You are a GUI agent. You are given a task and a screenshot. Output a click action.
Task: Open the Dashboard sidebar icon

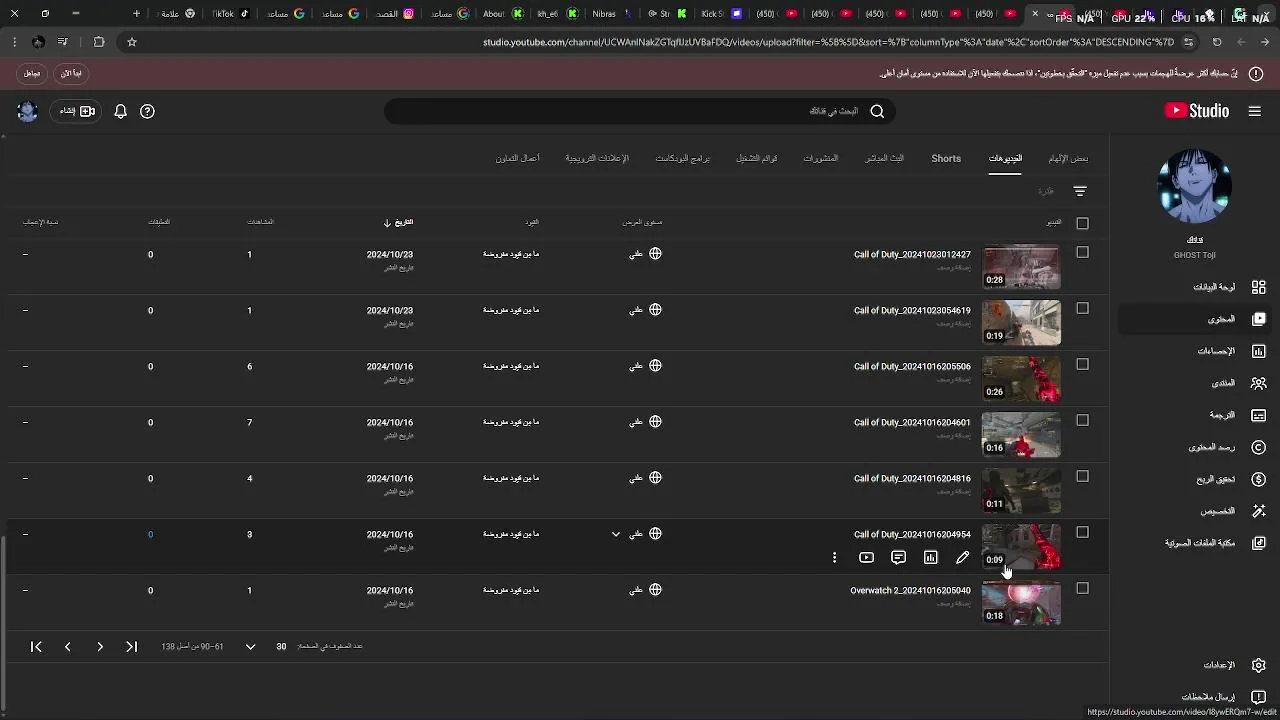coord(1258,287)
